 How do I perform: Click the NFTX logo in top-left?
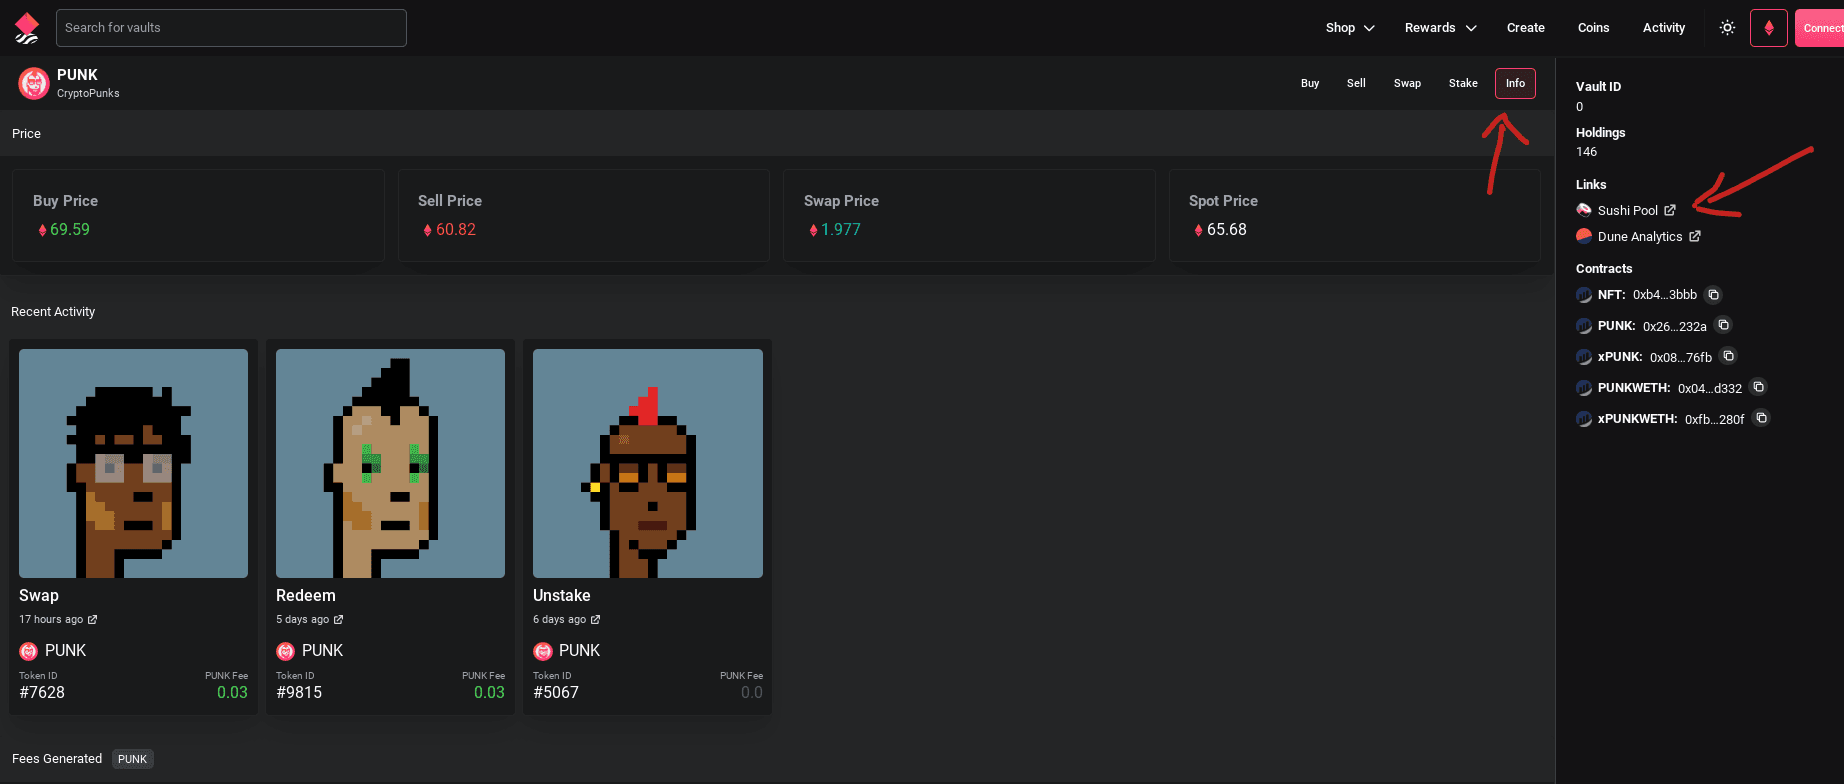(27, 28)
